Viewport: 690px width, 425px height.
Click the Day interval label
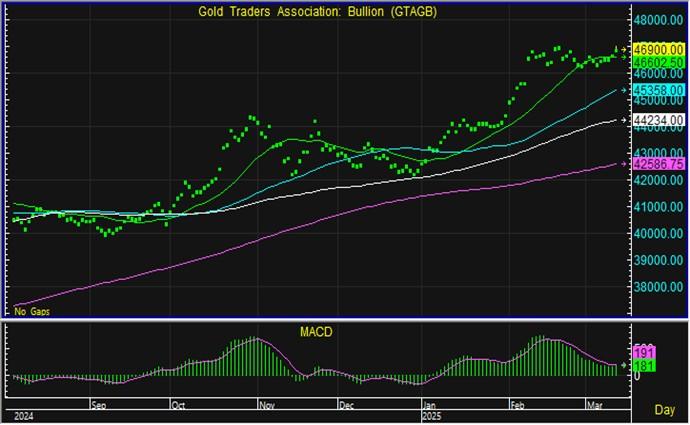tap(664, 410)
